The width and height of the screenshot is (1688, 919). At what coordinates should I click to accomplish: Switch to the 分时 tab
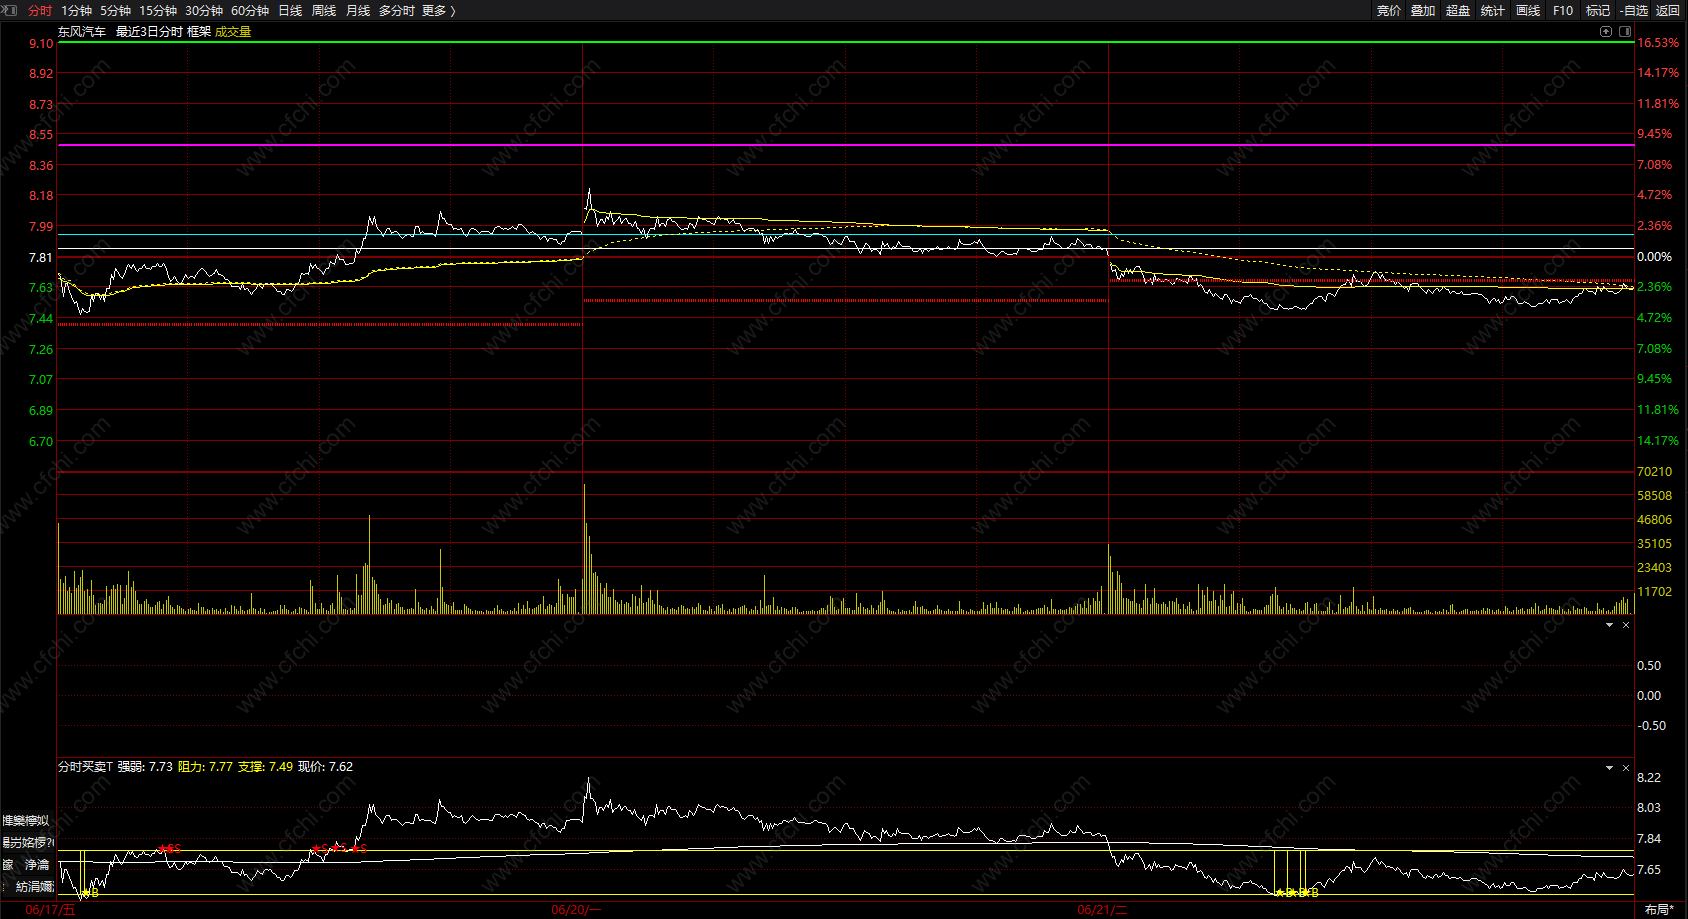coord(40,10)
